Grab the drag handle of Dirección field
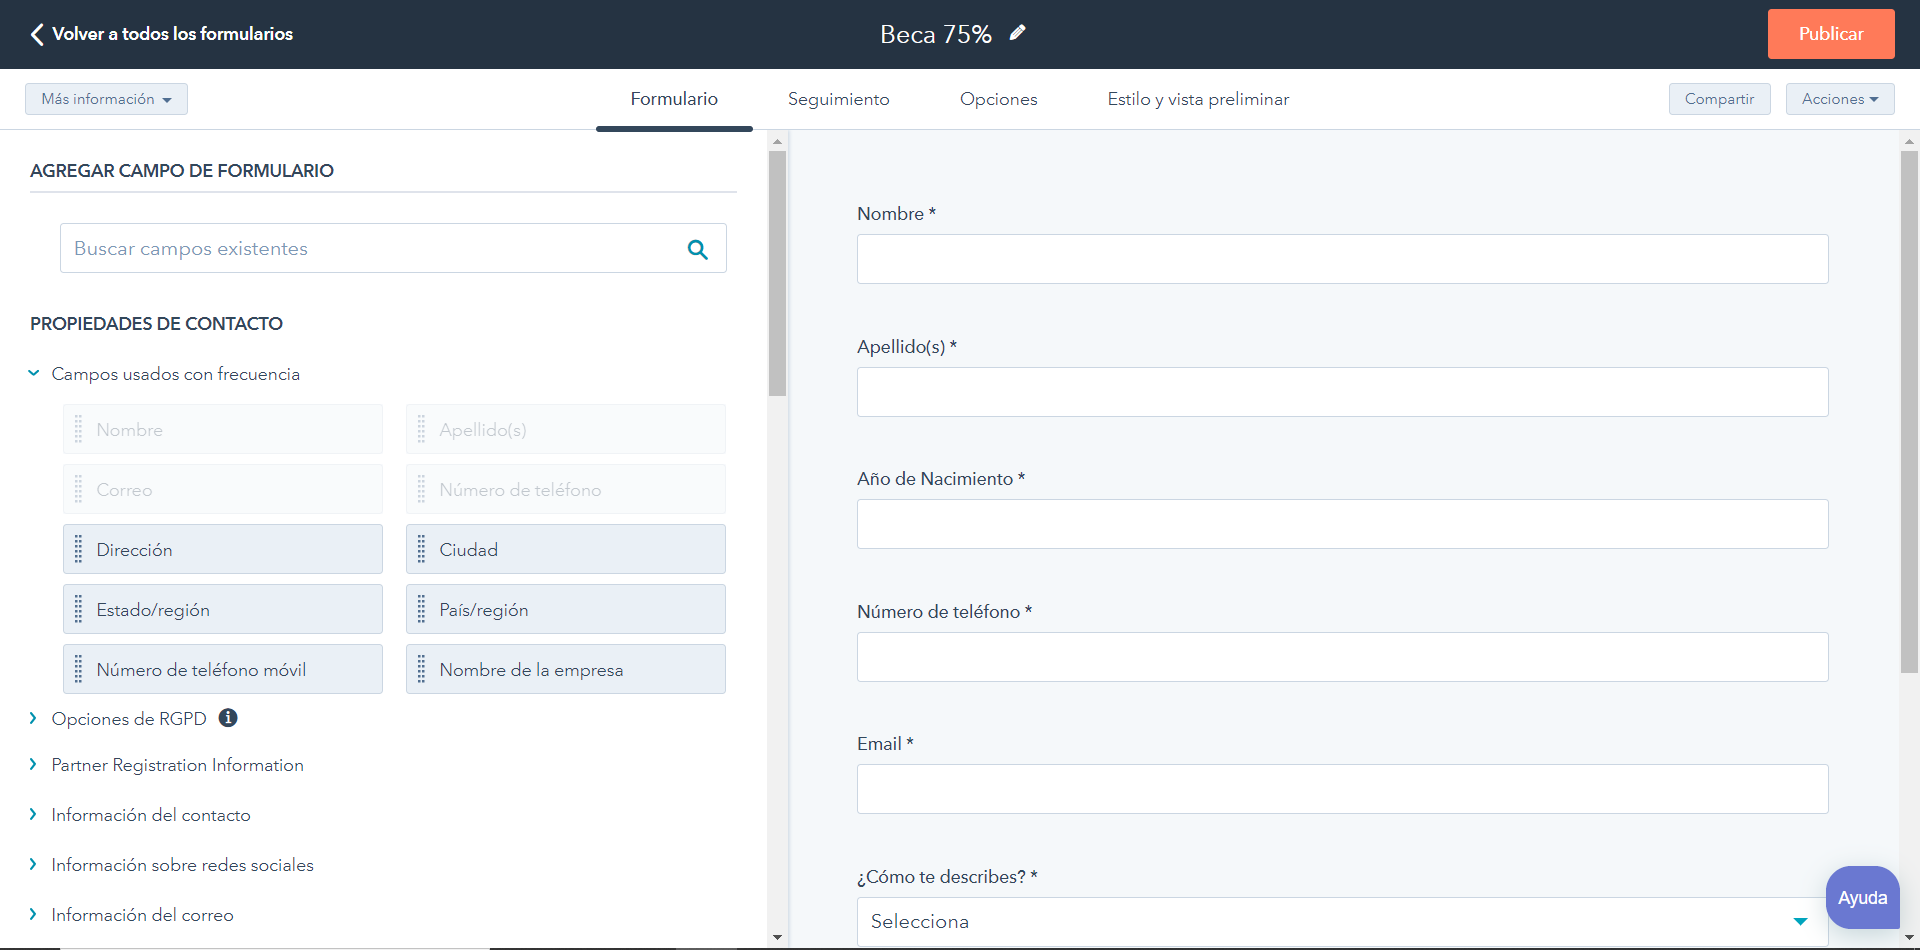The height and width of the screenshot is (950, 1920). (79, 549)
